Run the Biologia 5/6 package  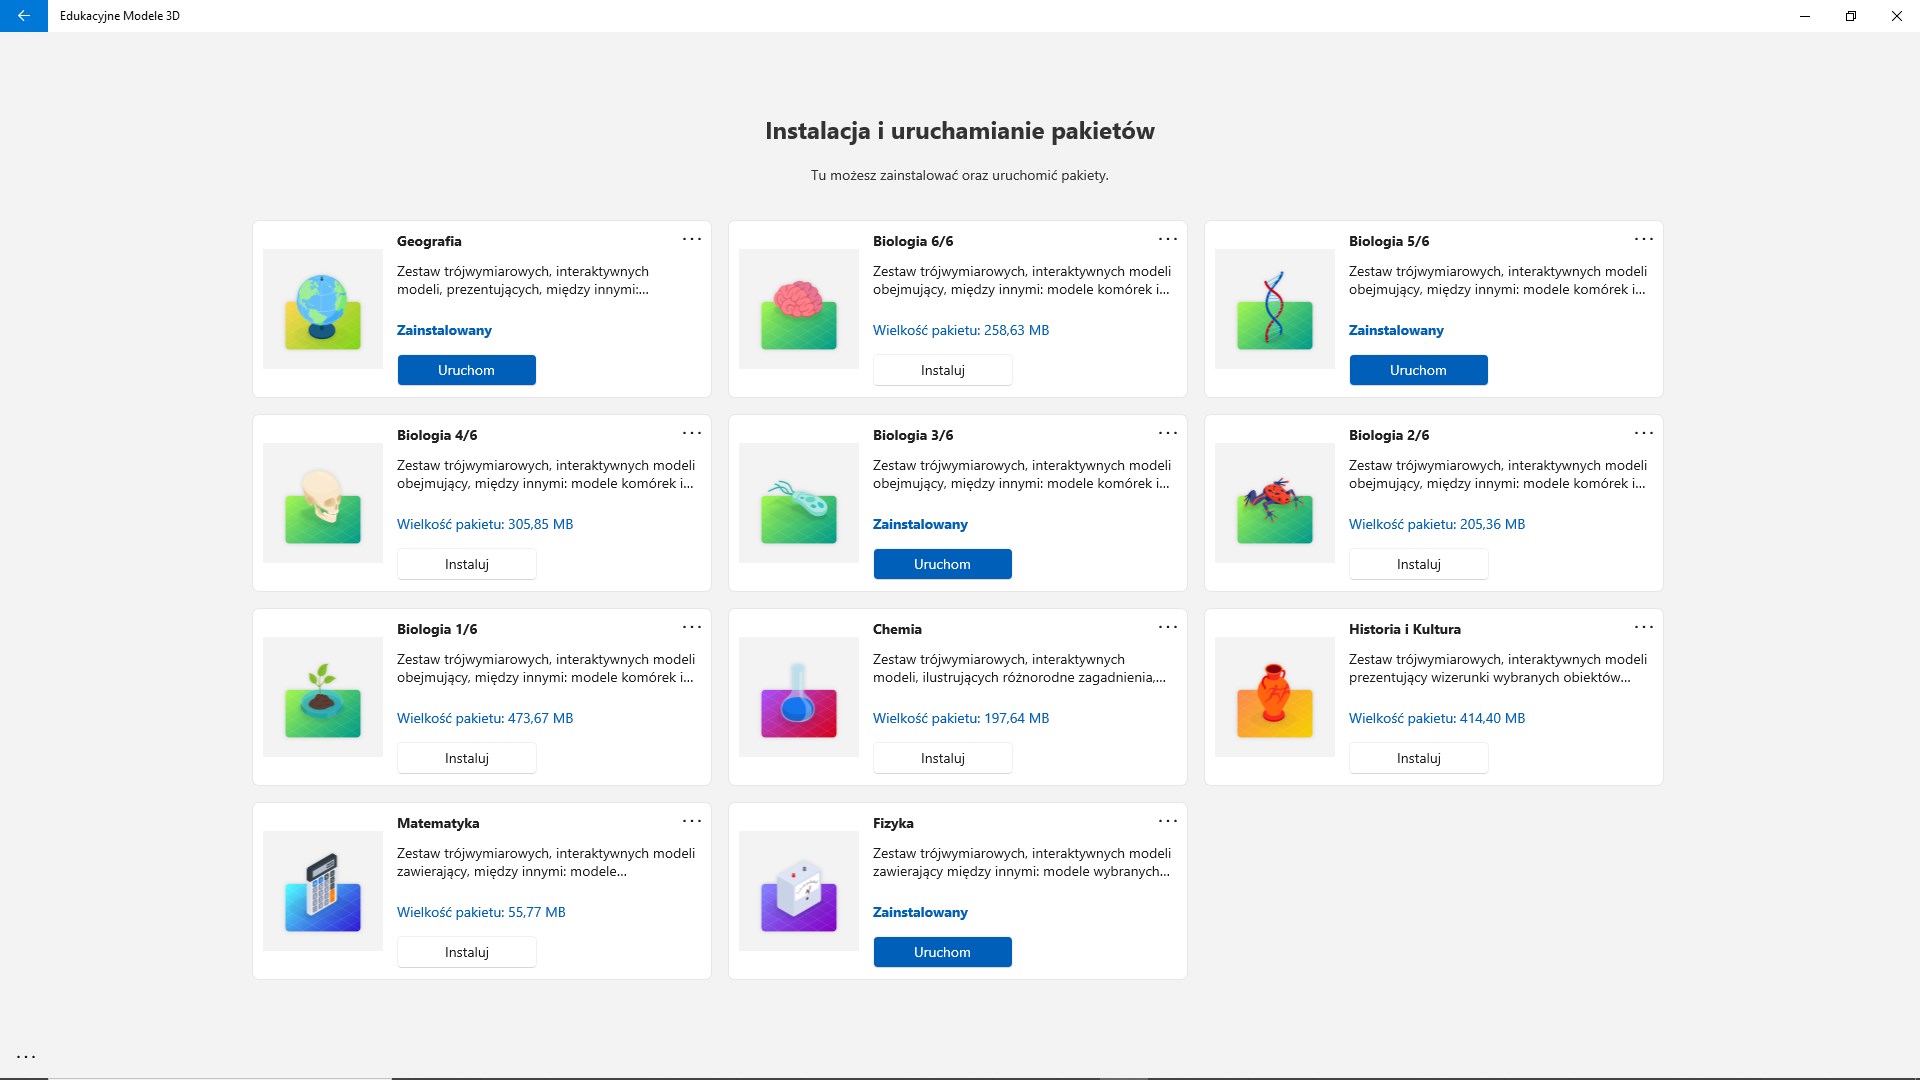click(x=1418, y=370)
